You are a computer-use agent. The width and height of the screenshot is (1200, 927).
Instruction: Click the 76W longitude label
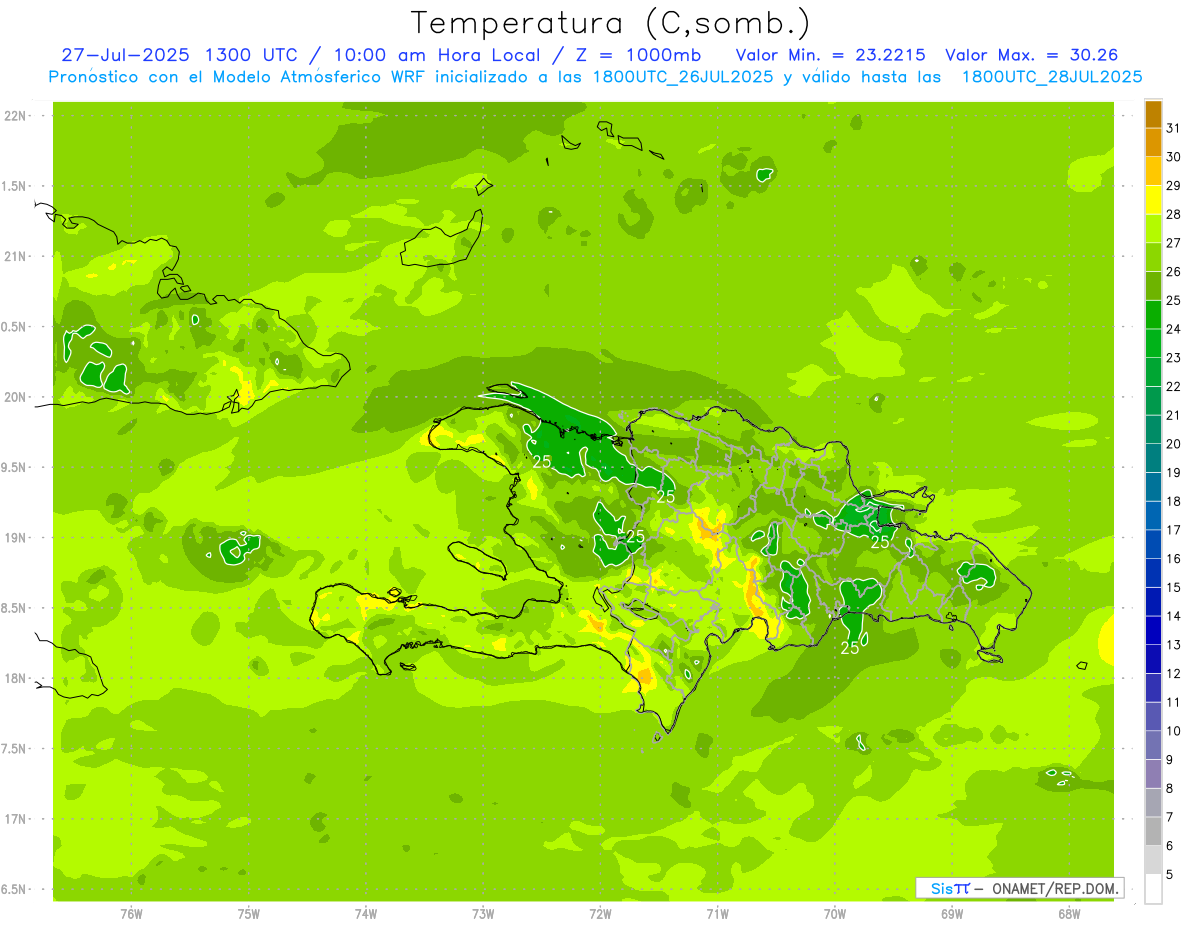point(131,913)
